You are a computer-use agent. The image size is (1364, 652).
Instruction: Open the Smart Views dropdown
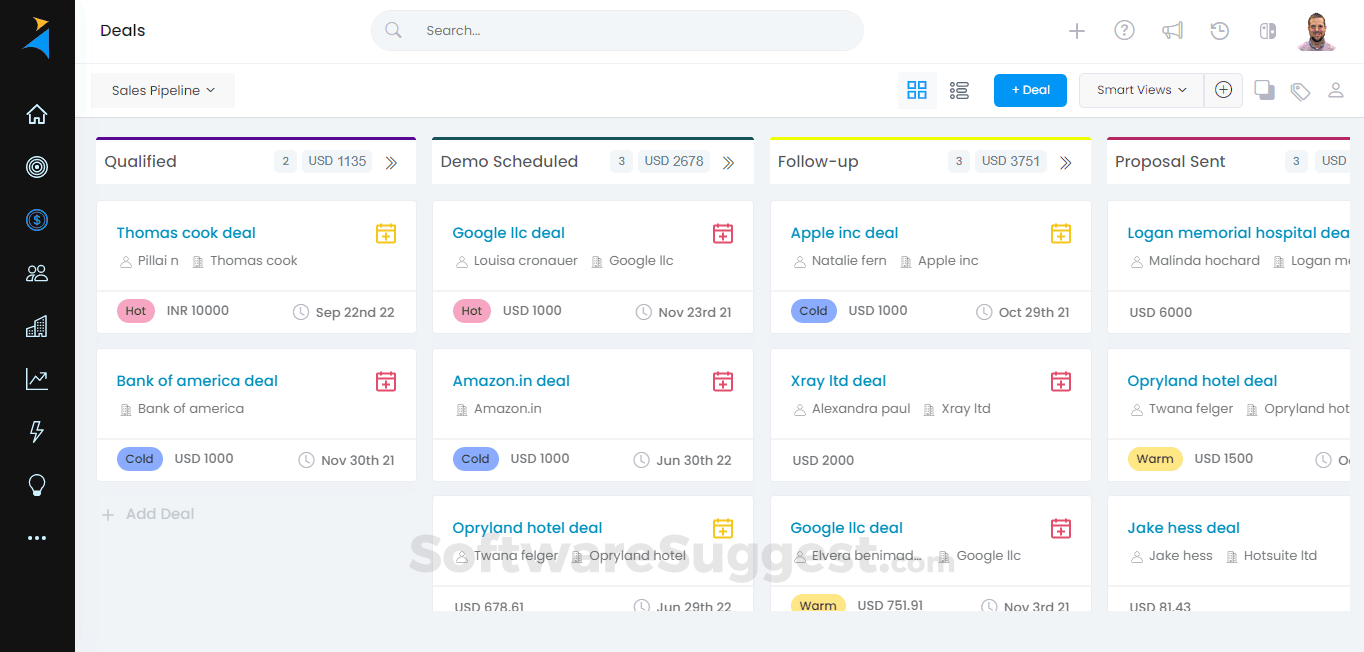pos(1141,90)
